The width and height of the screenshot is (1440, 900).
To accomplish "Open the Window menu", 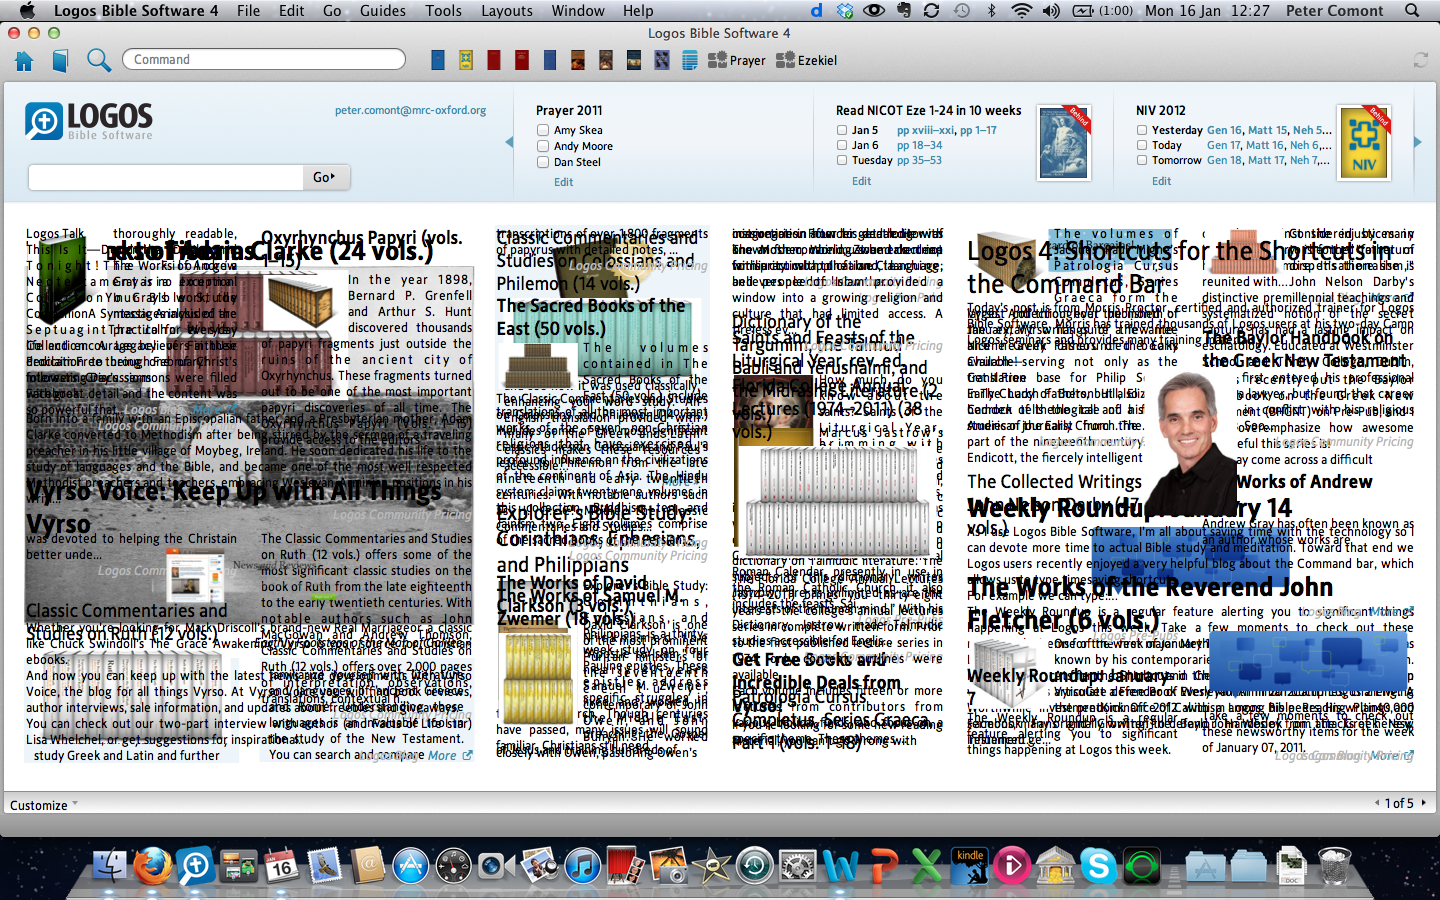I will click(x=578, y=11).
